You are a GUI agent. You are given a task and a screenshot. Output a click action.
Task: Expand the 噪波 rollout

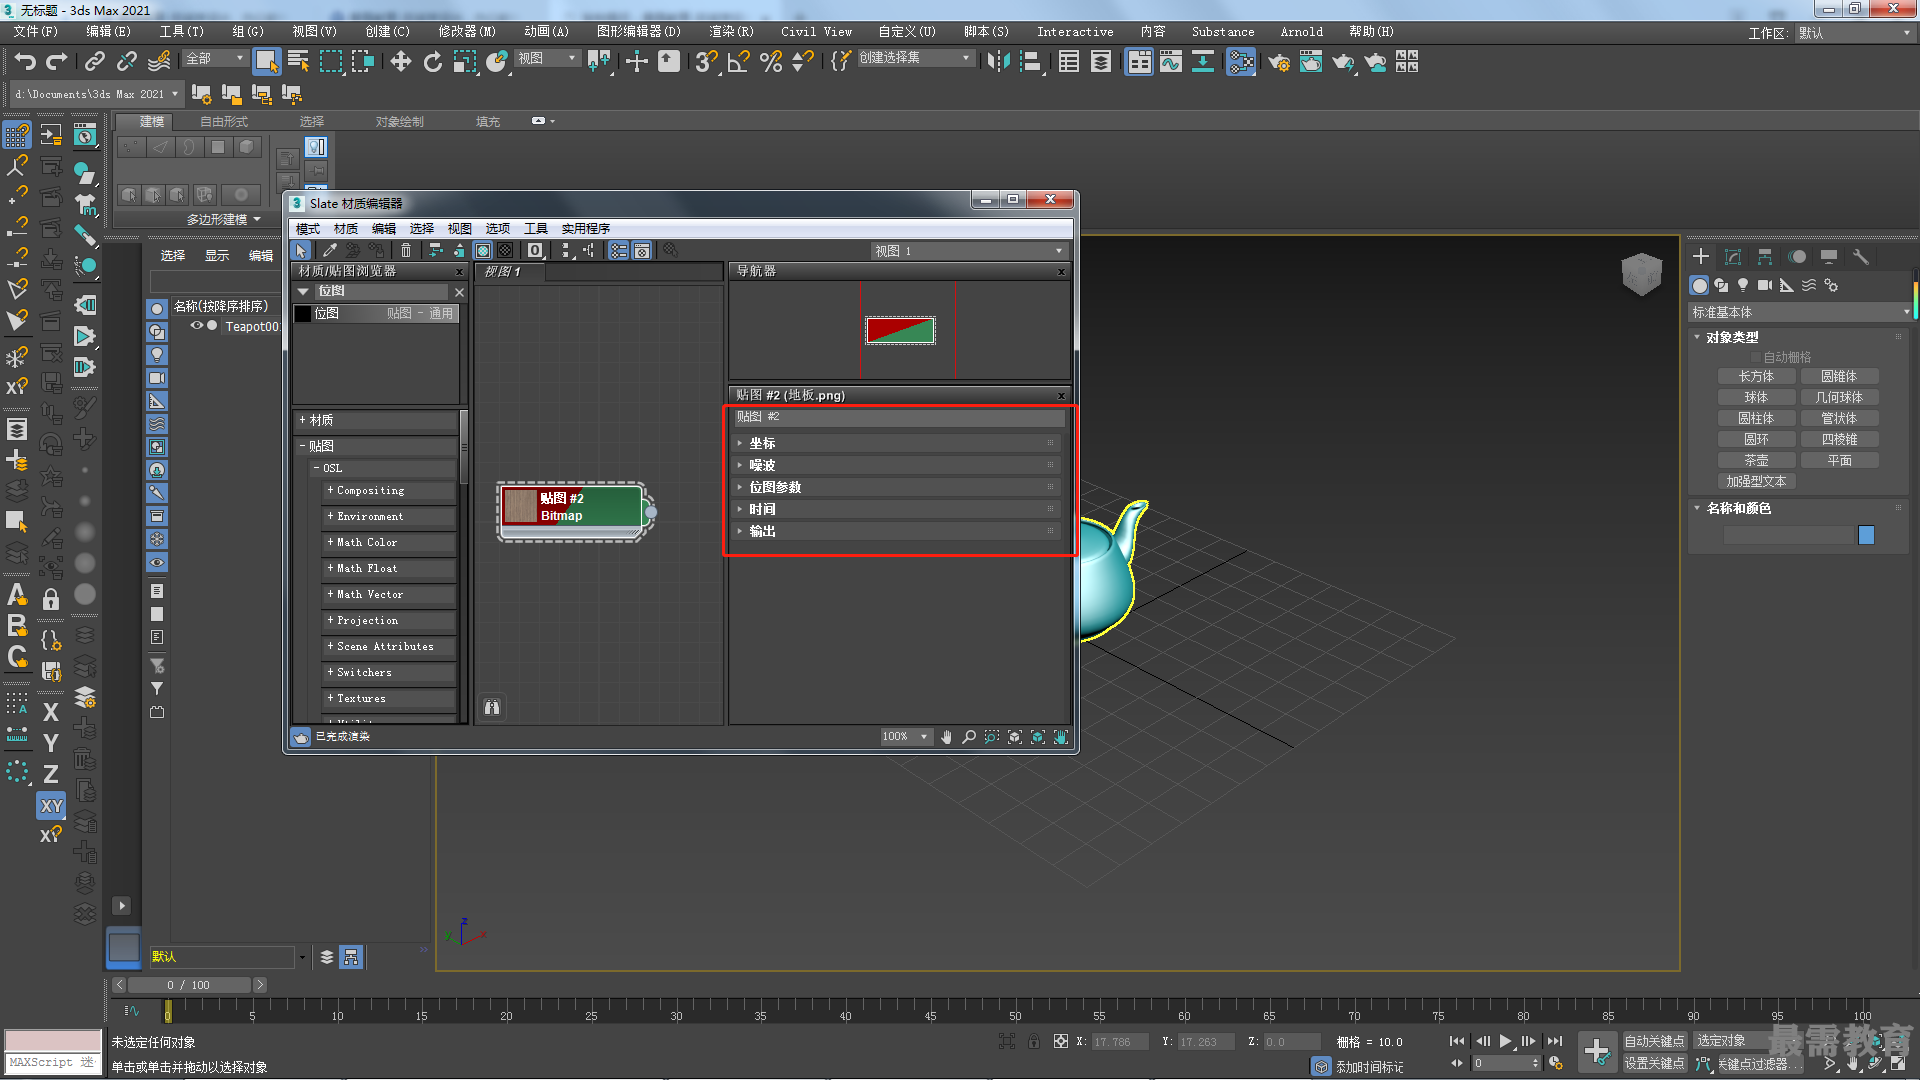pos(896,465)
